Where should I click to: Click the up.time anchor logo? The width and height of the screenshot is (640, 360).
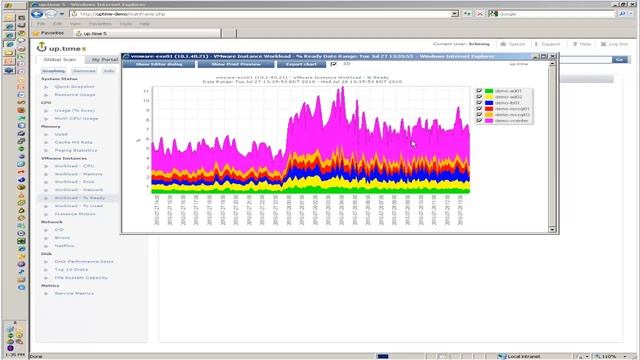(41, 47)
